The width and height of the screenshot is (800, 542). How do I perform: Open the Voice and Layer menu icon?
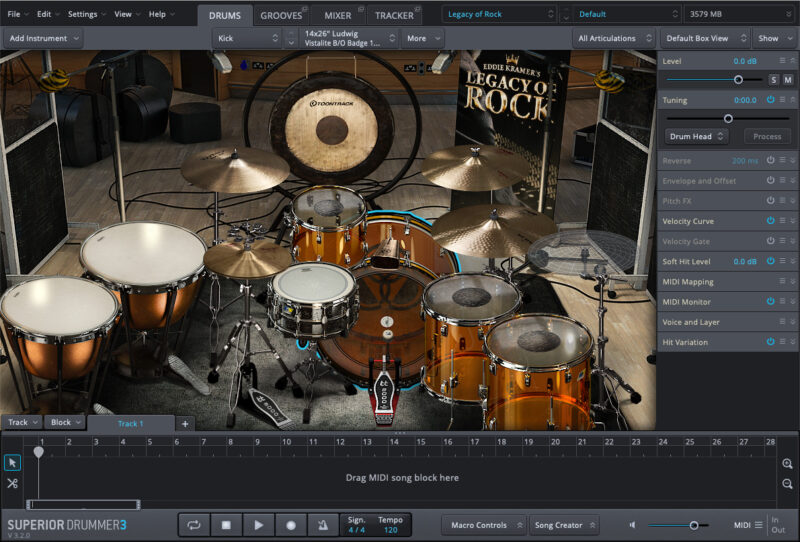[782, 322]
